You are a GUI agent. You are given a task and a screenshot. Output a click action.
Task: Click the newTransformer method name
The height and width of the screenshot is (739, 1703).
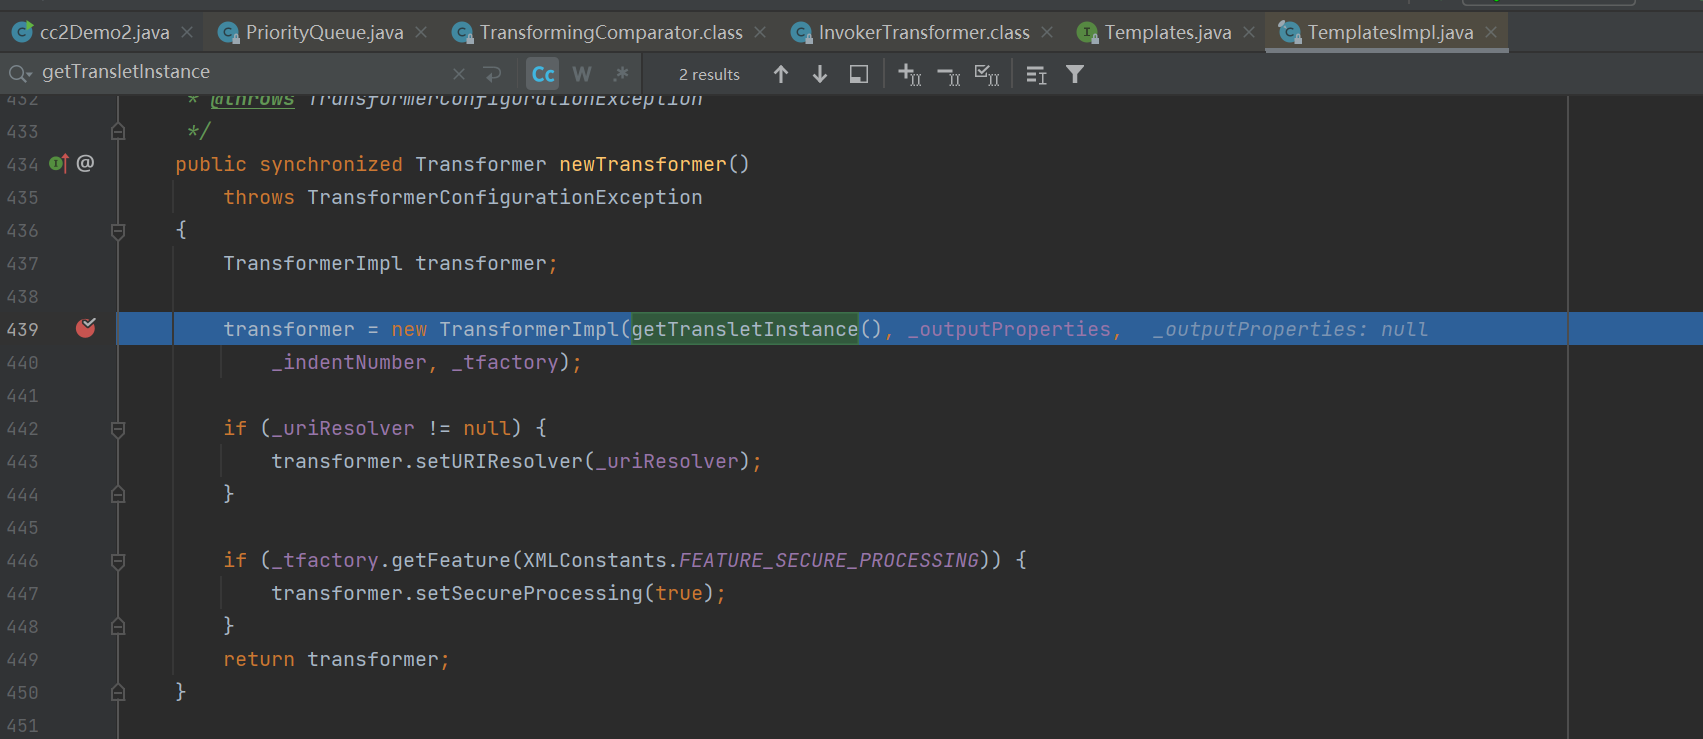(x=643, y=164)
